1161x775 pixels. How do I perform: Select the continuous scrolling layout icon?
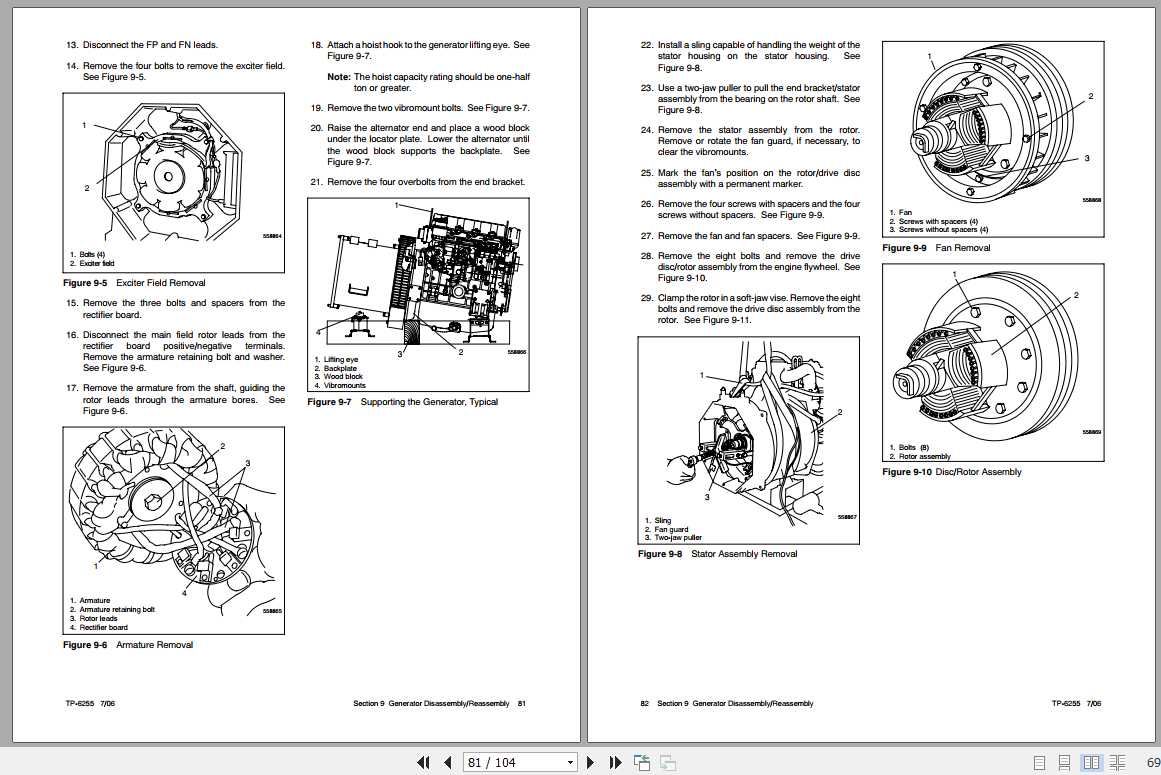click(1064, 762)
